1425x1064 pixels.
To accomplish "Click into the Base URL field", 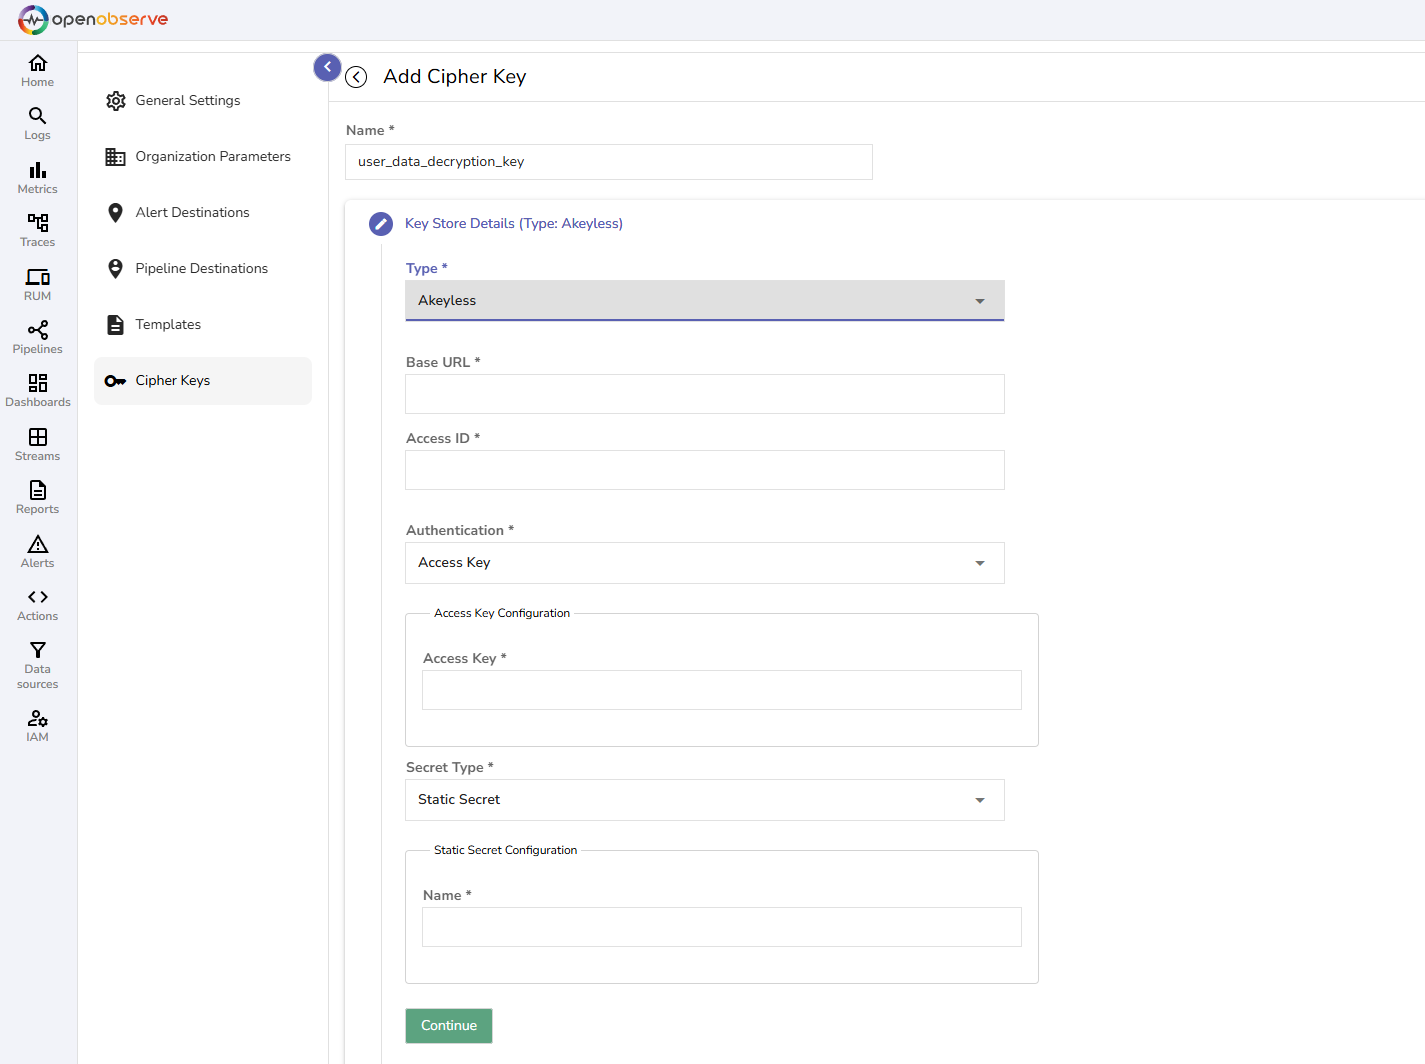I will 704,394.
